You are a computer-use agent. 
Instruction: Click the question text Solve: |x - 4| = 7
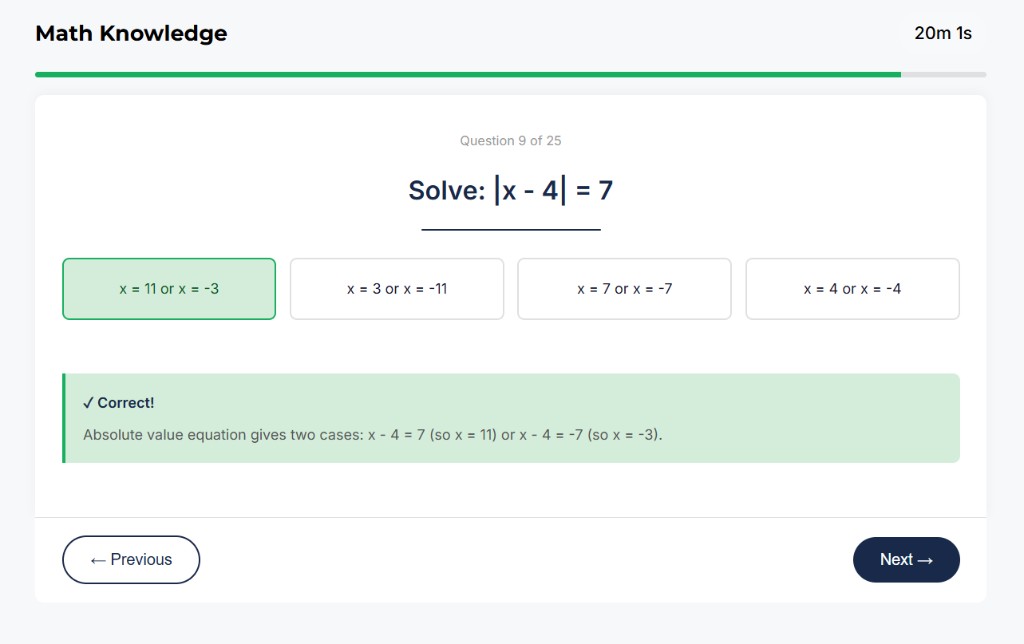point(511,190)
